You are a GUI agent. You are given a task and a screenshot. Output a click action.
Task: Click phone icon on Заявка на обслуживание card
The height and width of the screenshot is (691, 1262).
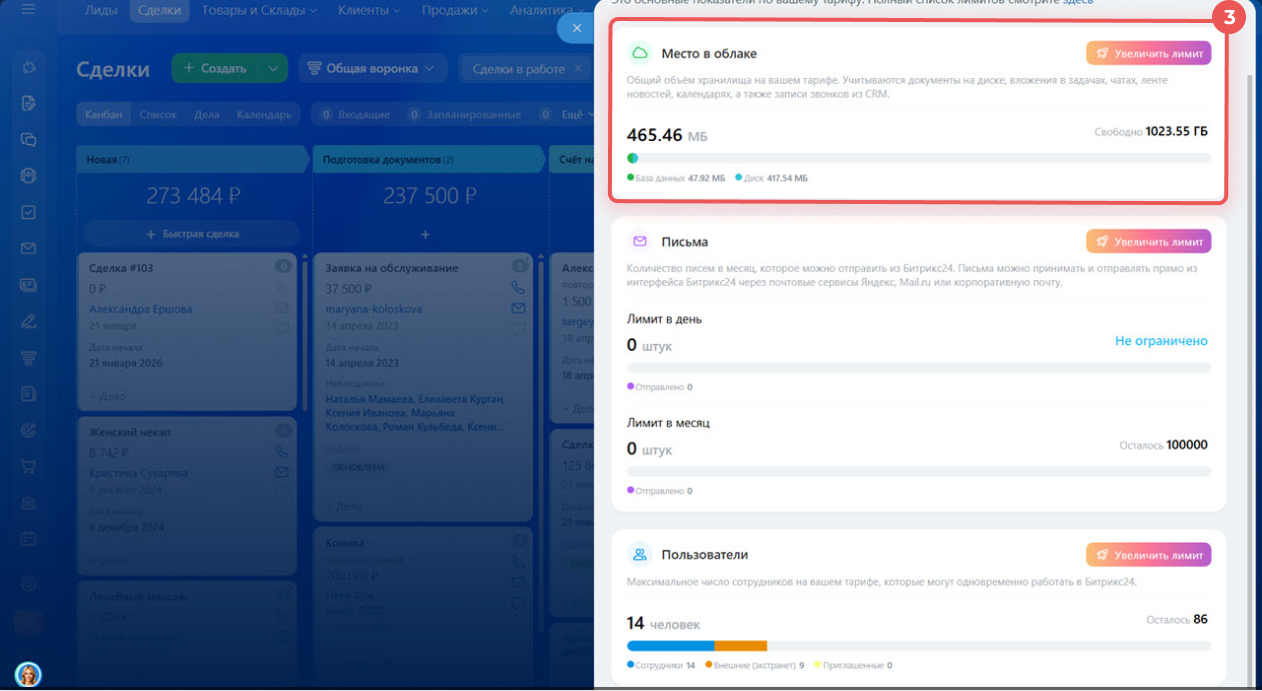click(518, 287)
